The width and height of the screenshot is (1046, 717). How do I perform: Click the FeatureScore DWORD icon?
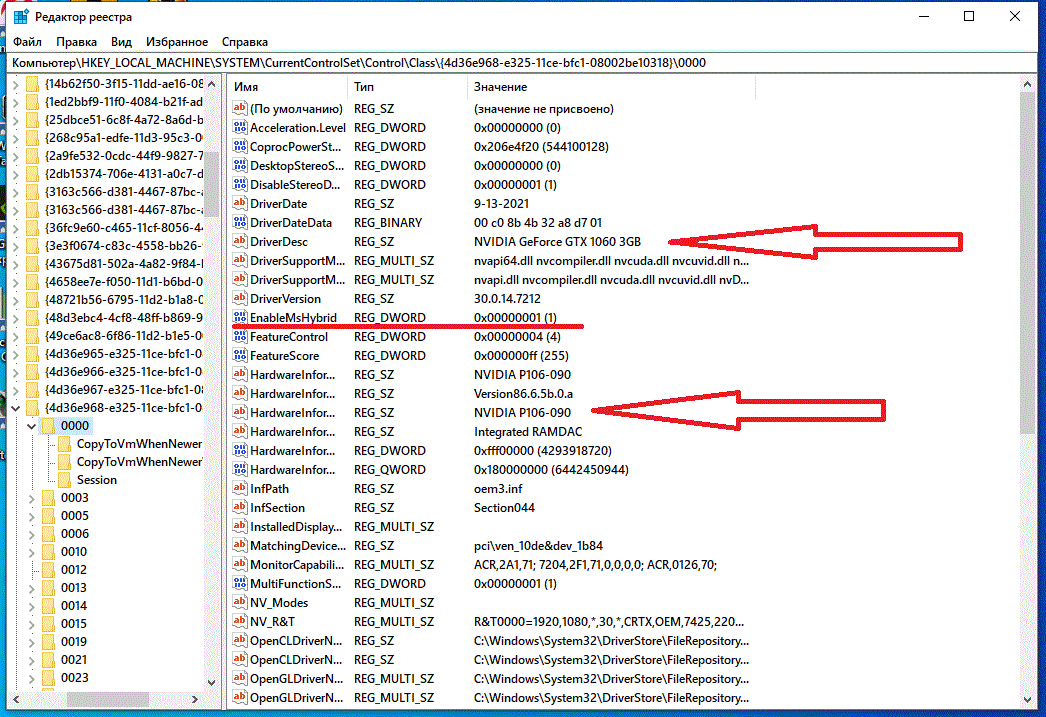[x=239, y=355]
